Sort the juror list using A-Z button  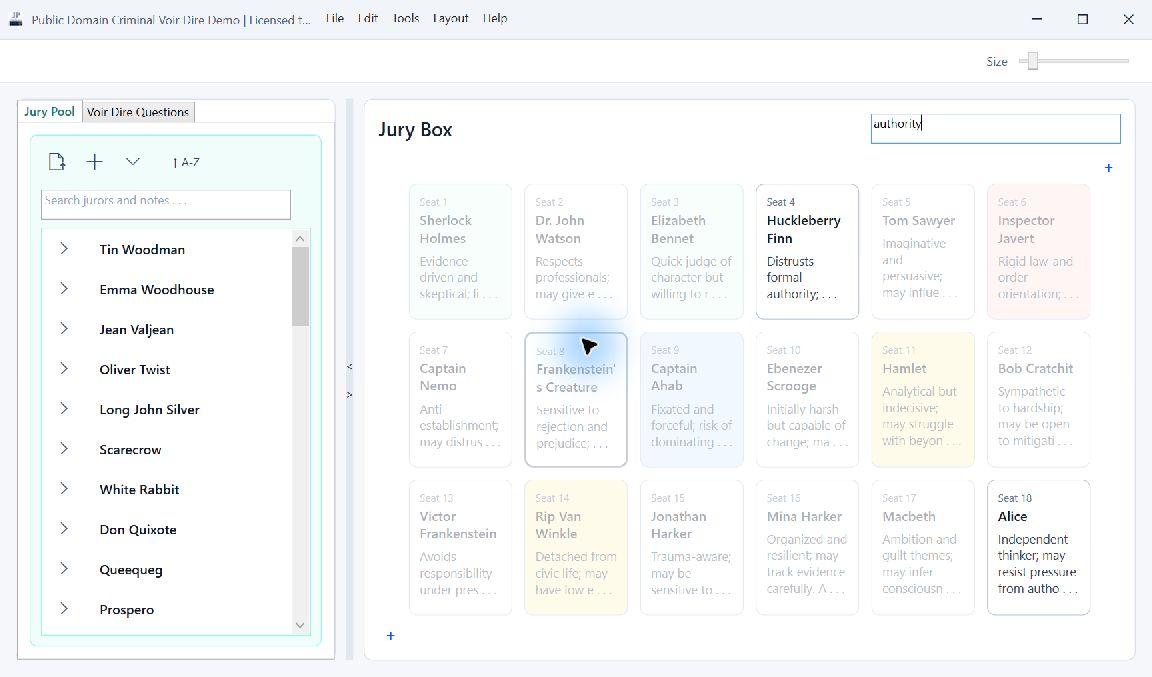[x=187, y=162]
